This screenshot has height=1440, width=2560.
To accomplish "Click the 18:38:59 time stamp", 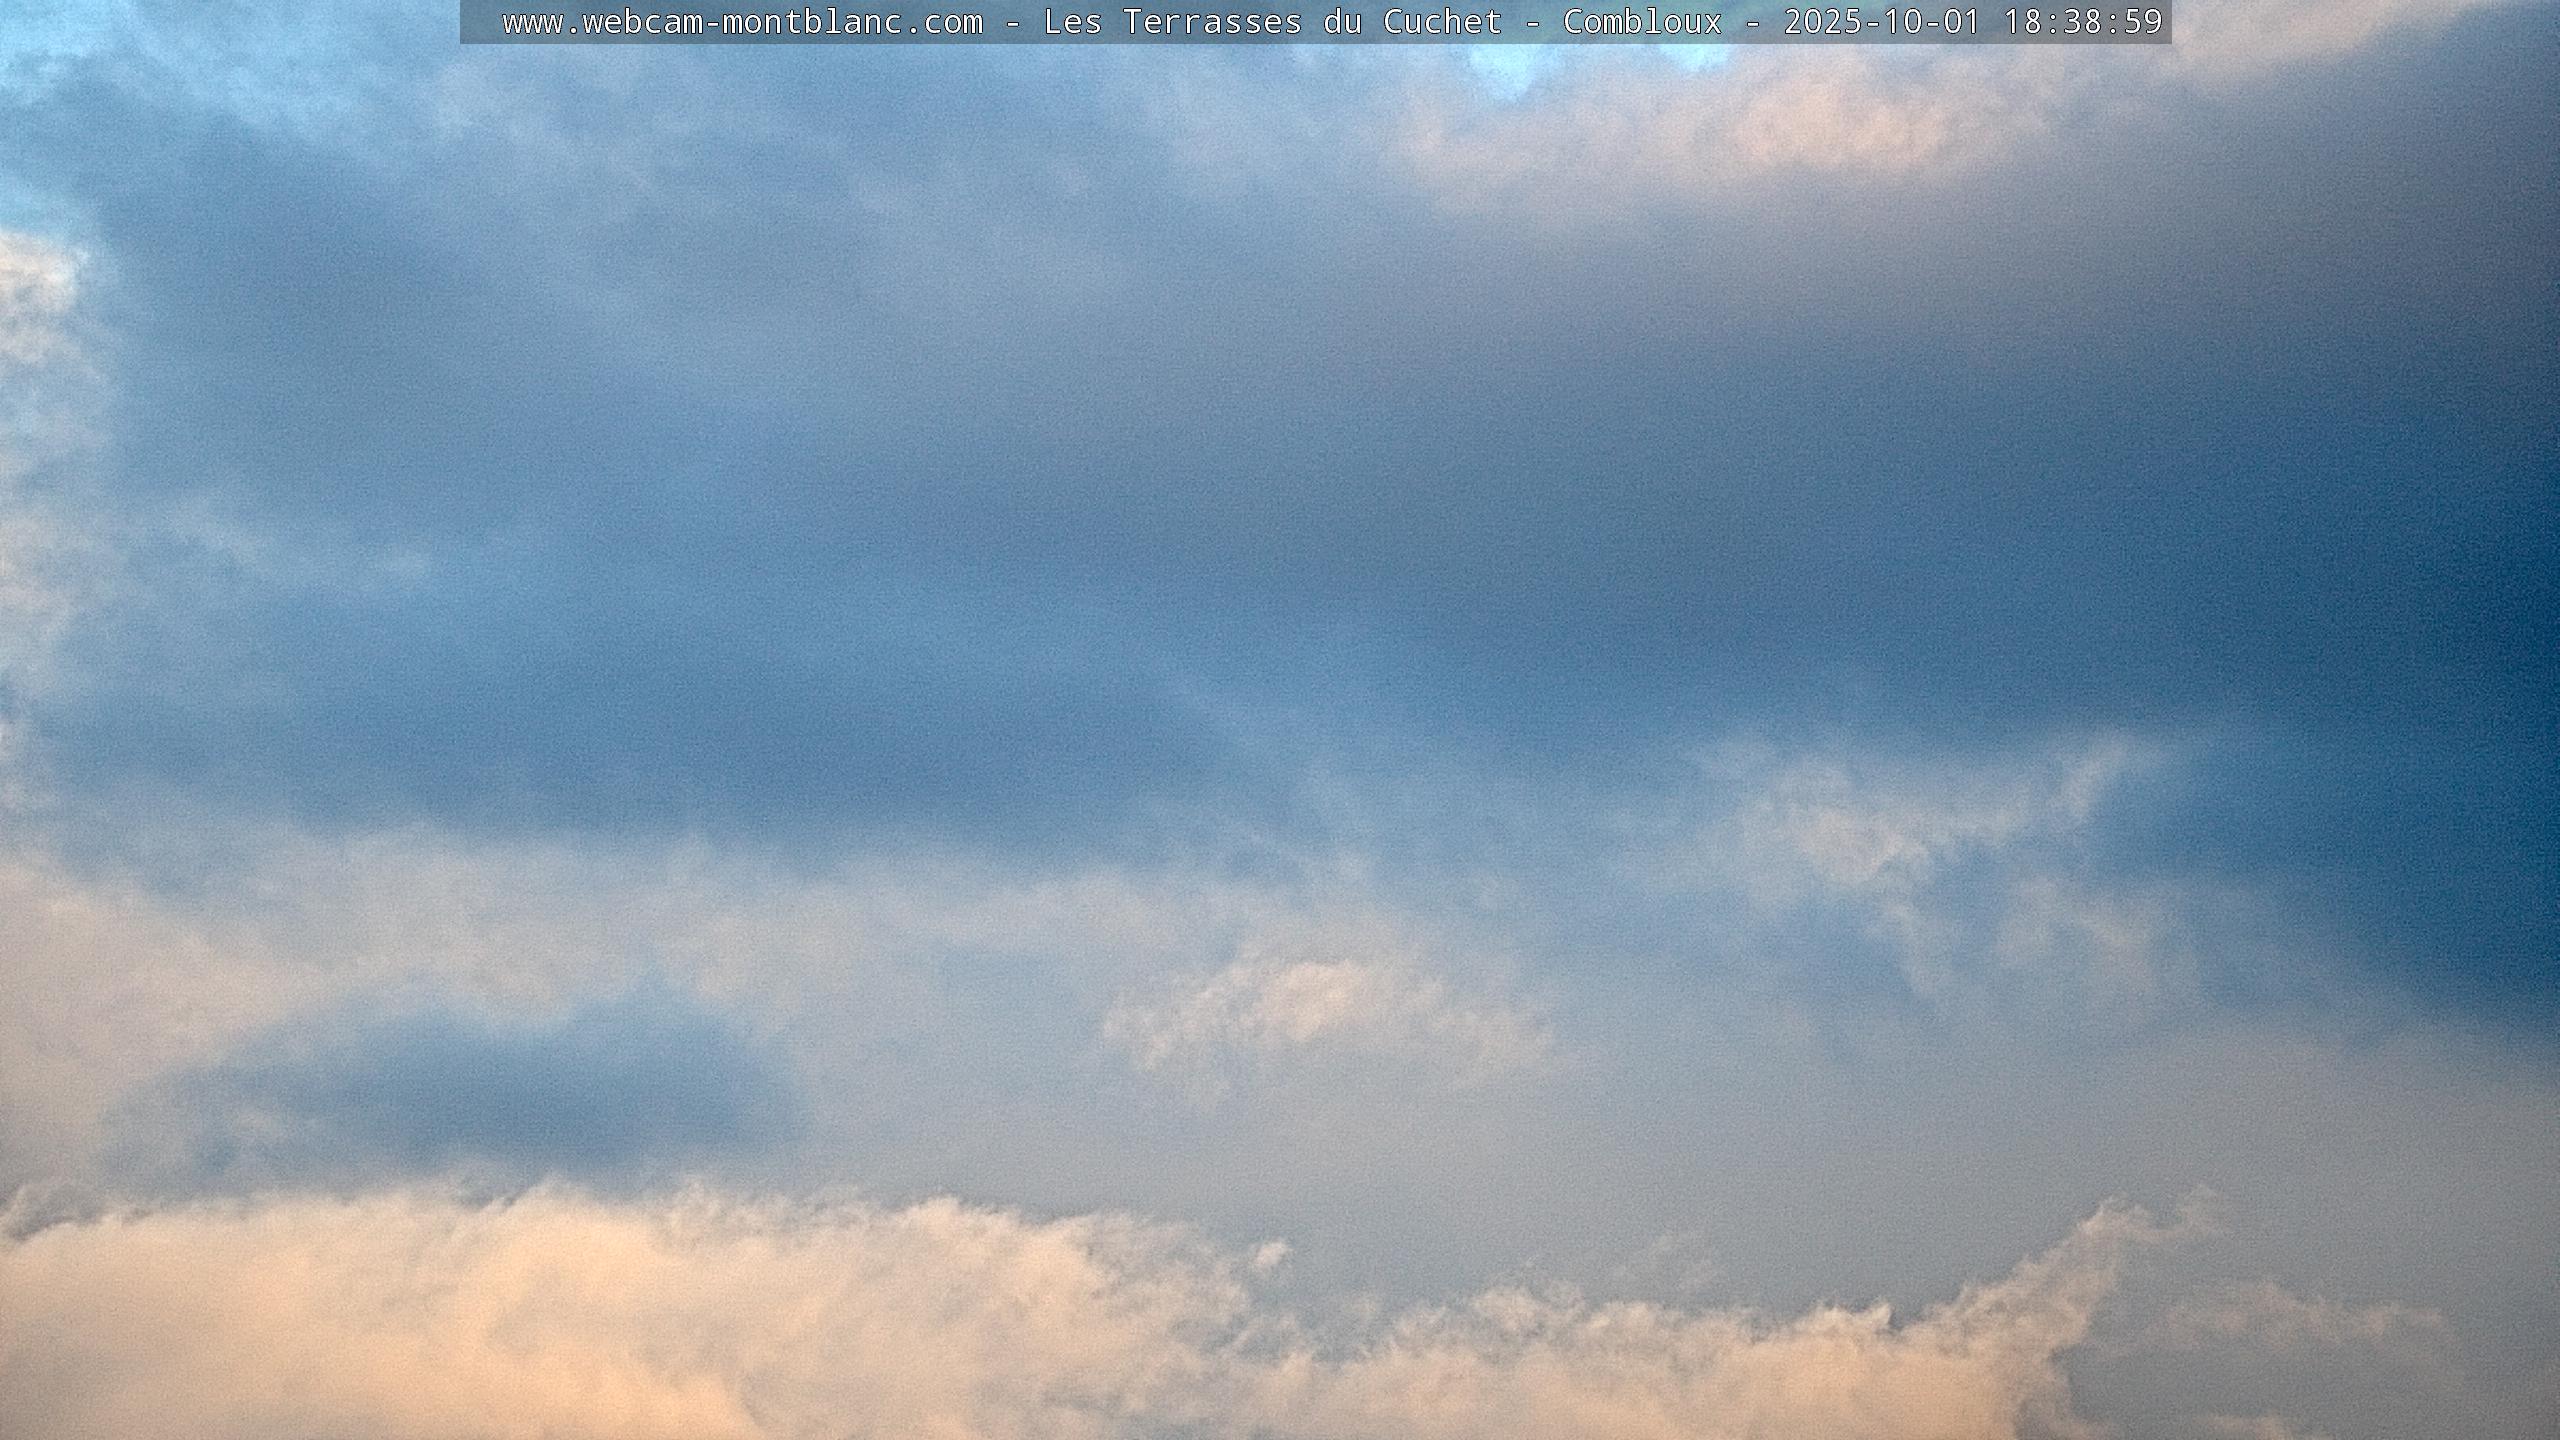I will coord(2083,22).
